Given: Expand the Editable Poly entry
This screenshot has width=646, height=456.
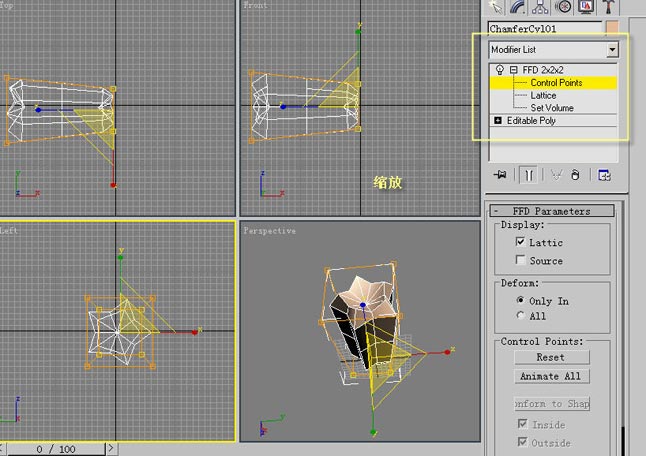Looking at the screenshot, I should (498, 120).
